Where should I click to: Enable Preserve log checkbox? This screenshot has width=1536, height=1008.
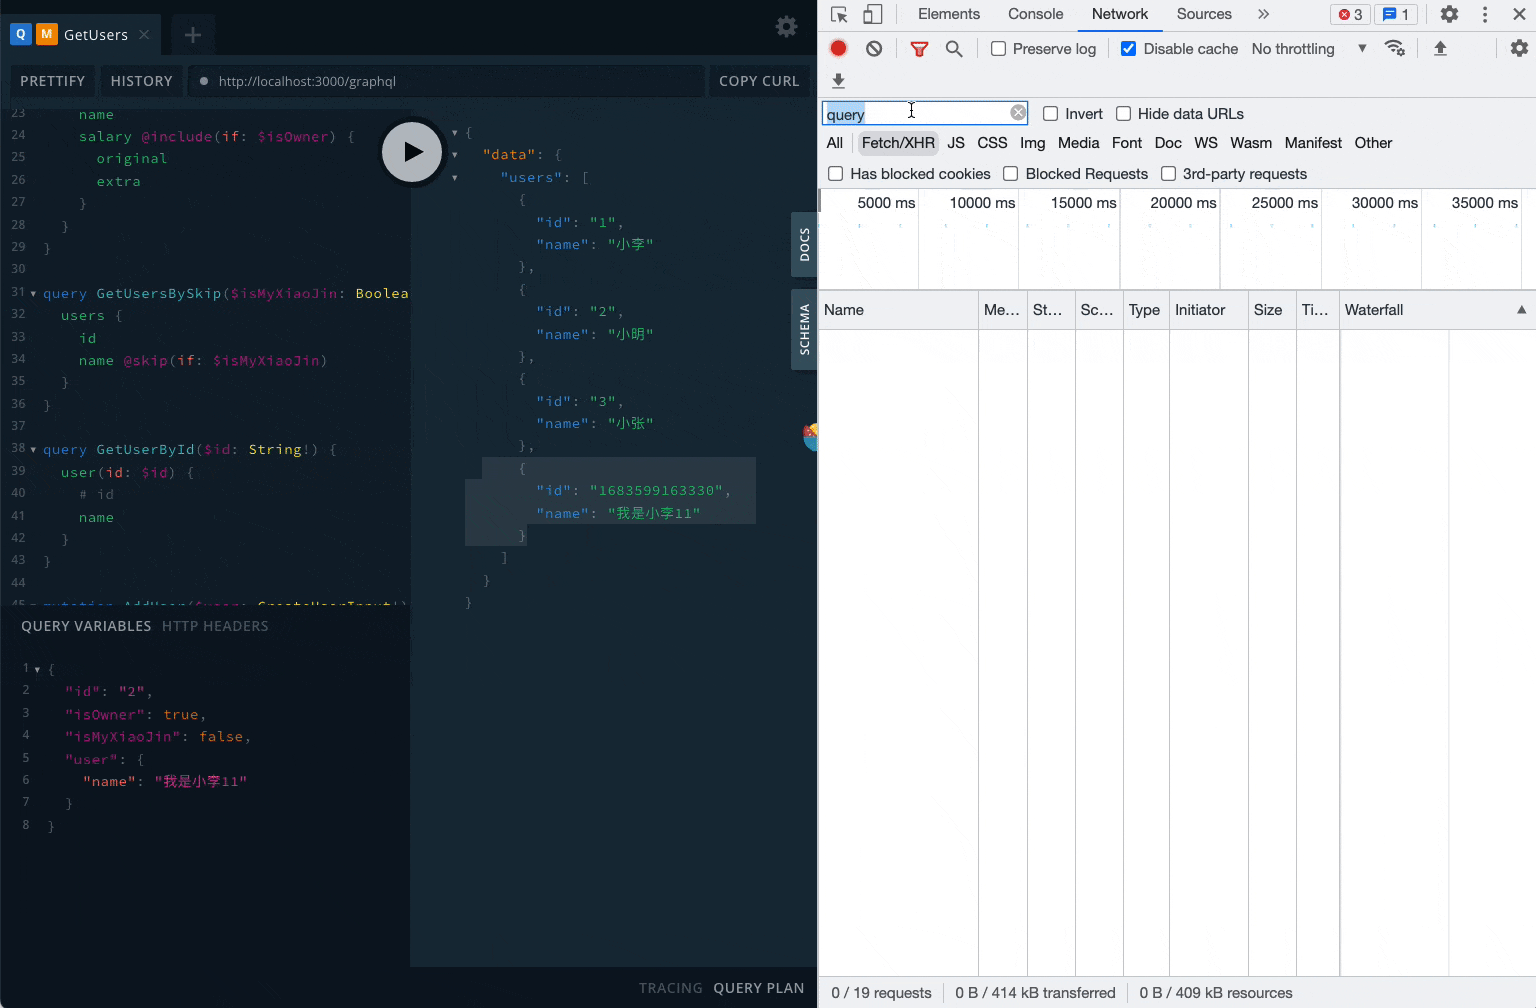[x=998, y=49]
